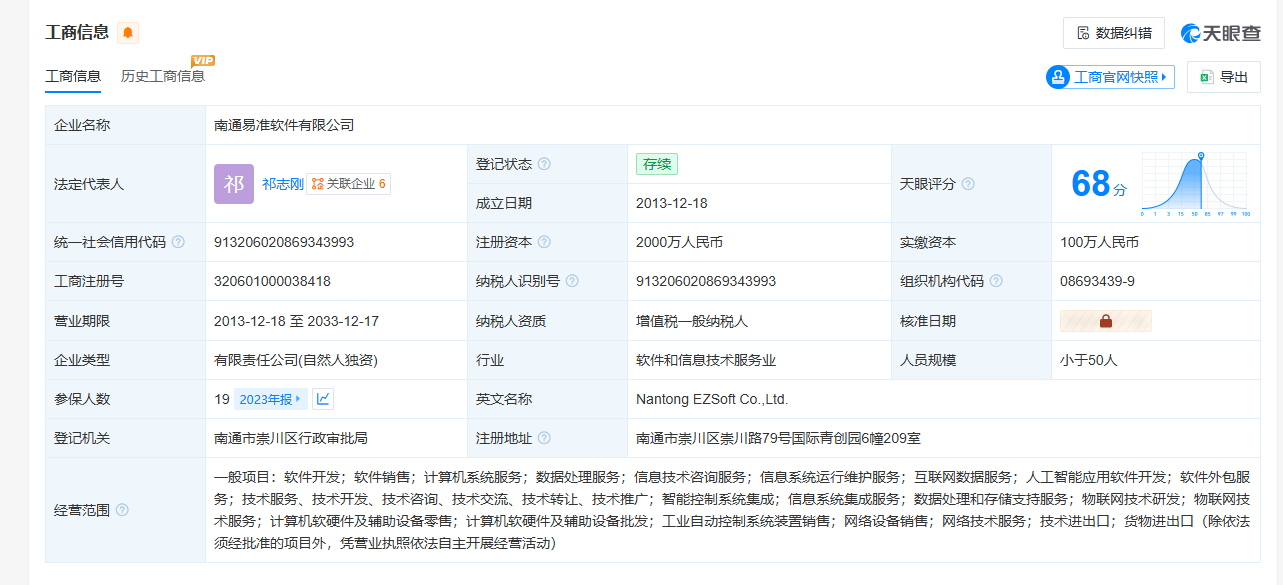Click help icon beside 经营范围
1283x585 pixels.
(x=122, y=510)
